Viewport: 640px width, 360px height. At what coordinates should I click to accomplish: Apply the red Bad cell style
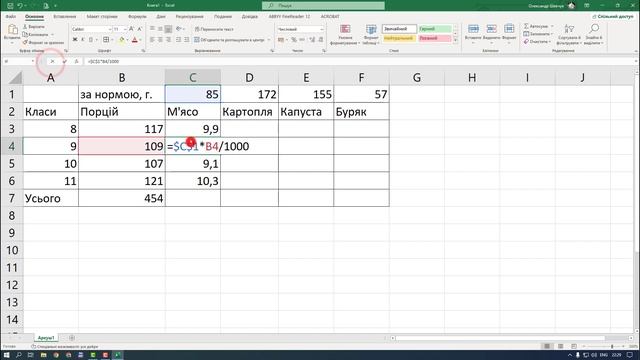click(x=435, y=38)
